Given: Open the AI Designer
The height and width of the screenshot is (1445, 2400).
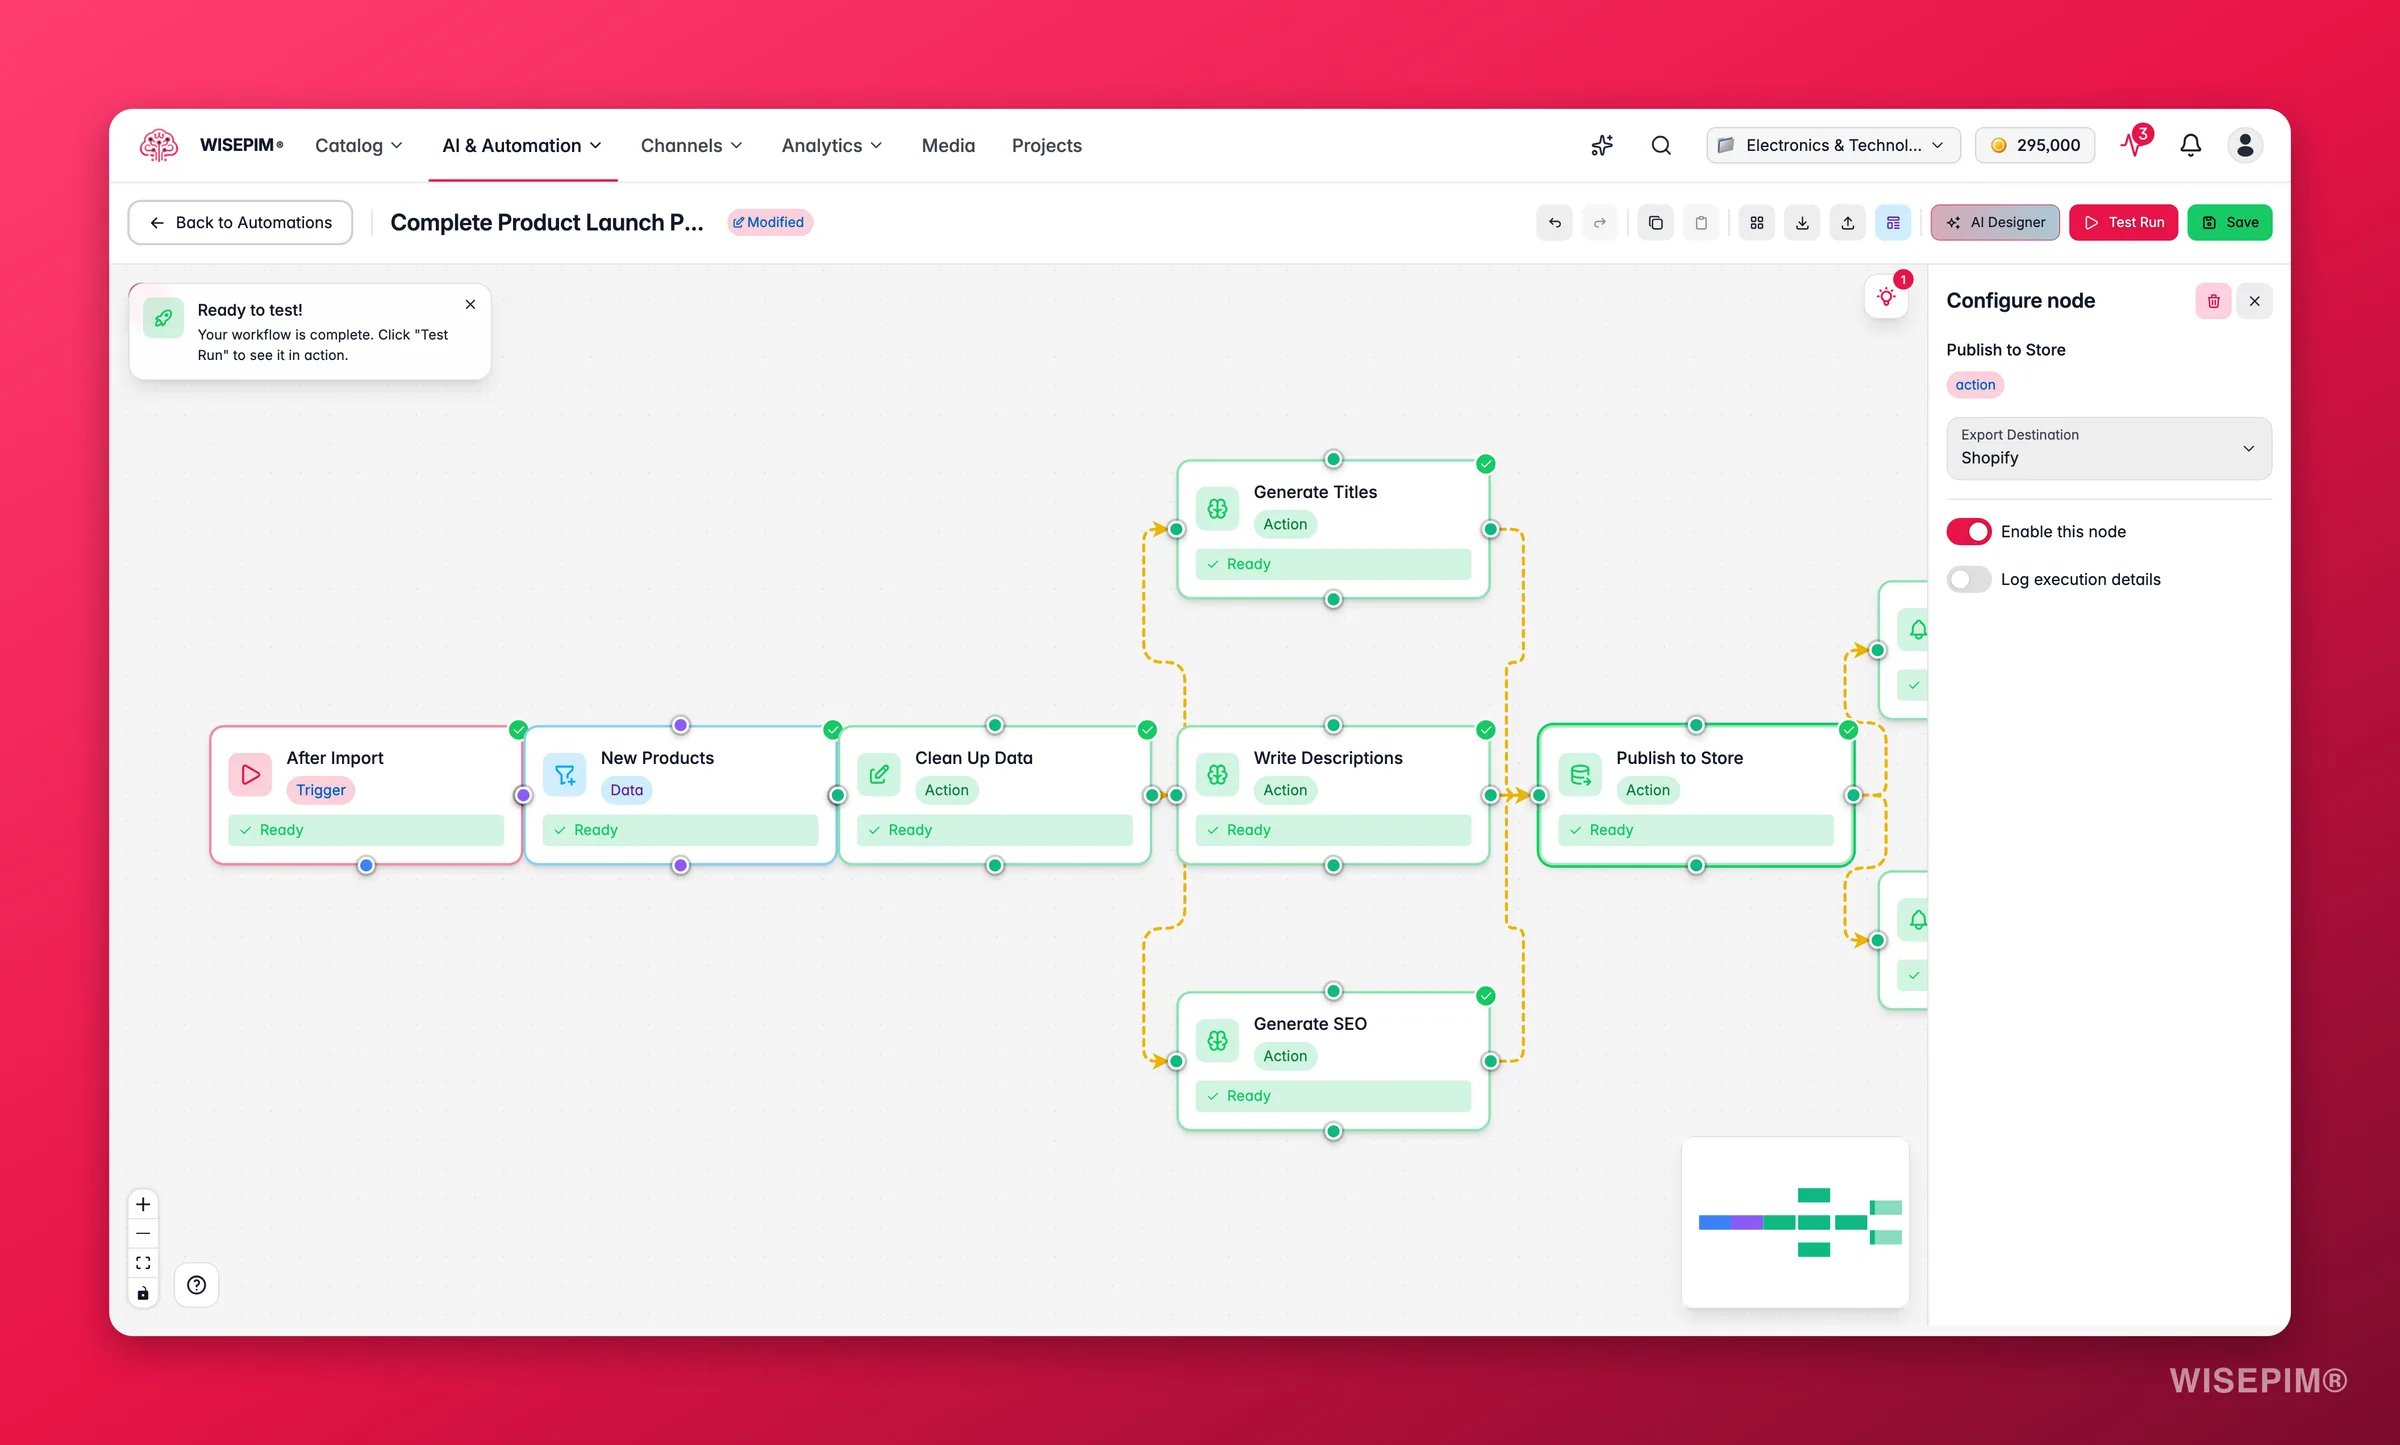Looking at the screenshot, I should pyautogui.click(x=1995, y=222).
